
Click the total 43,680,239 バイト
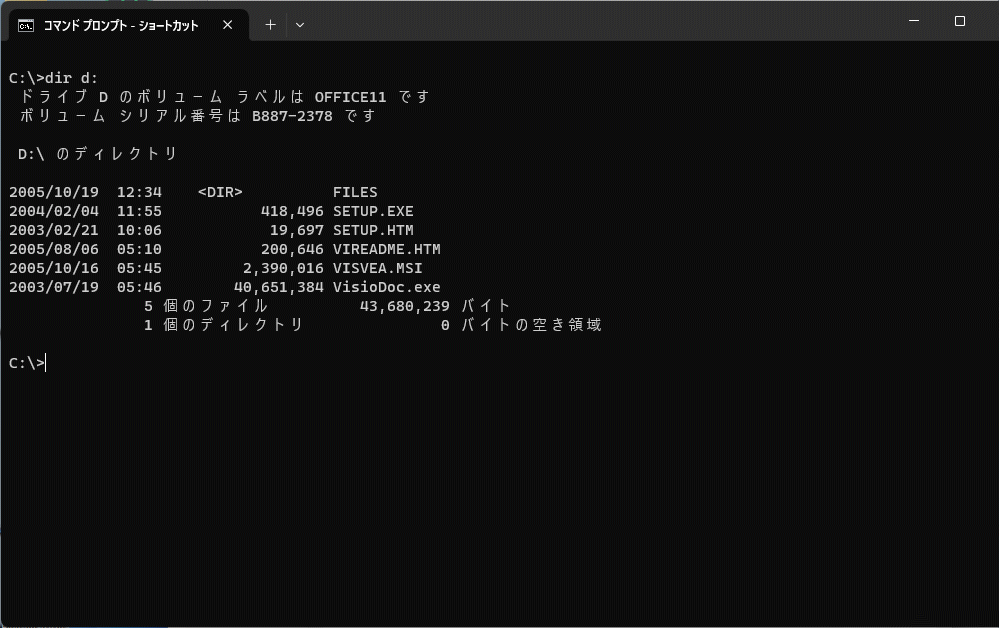click(x=435, y=306)
